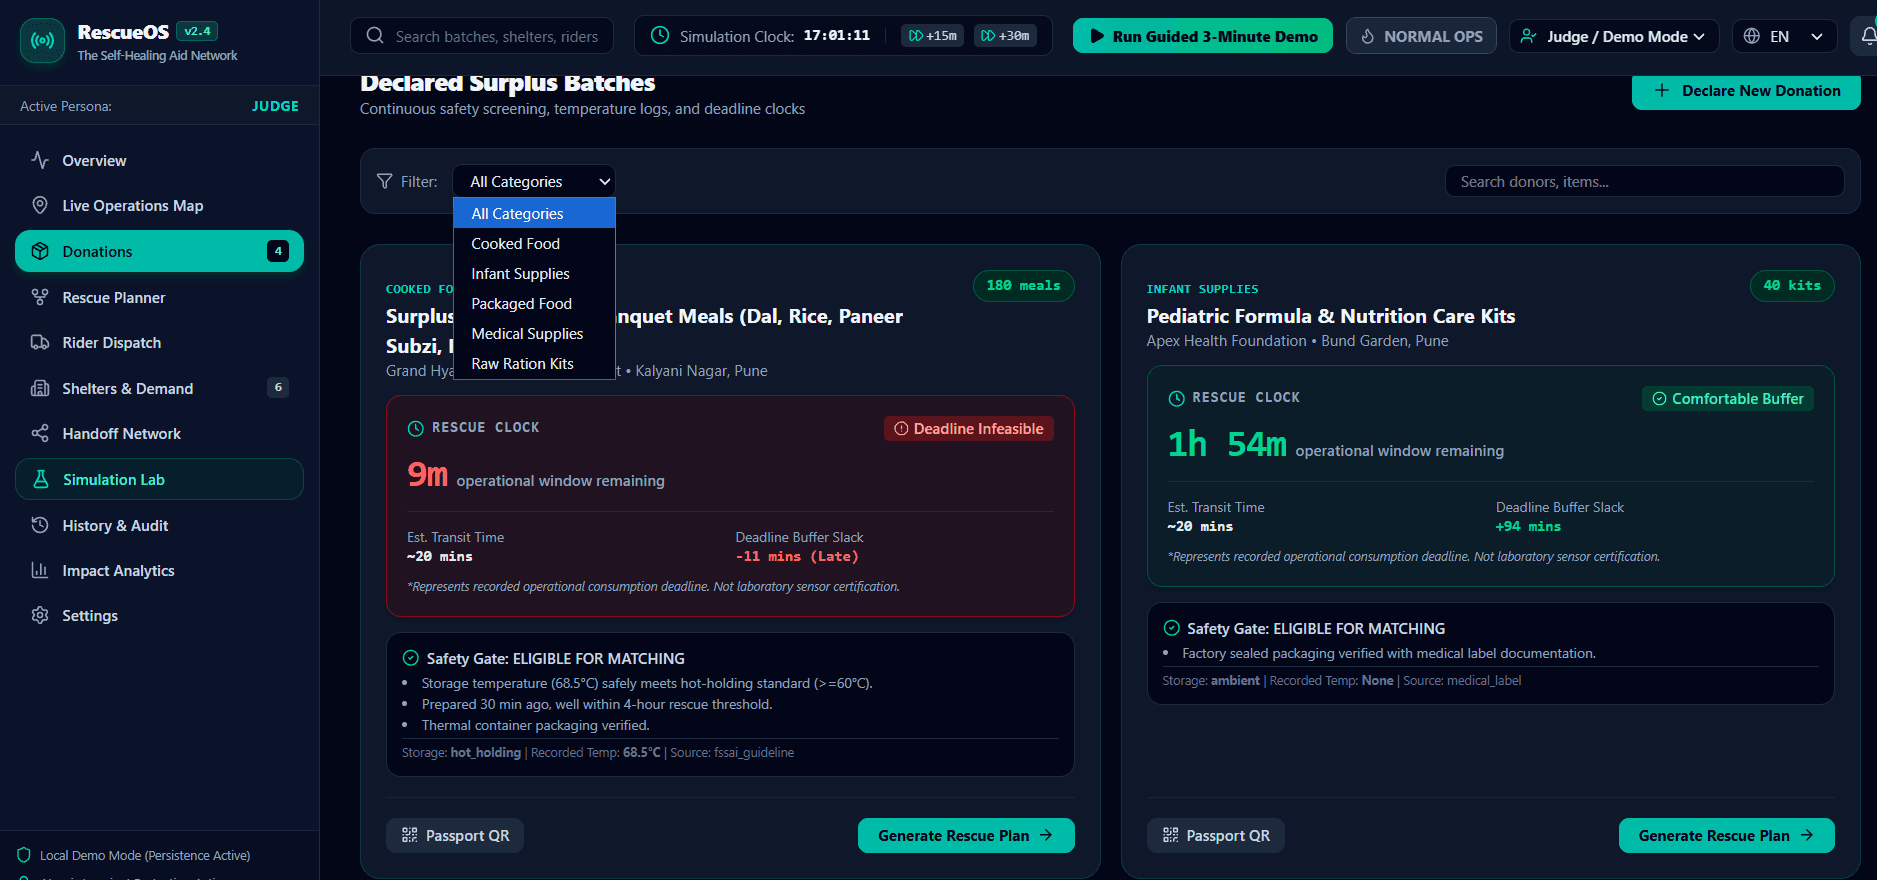Click the Deadline Infeasible status badge
The width and height of the screenshot is (1877, 880).
click(x=968, y=428)
